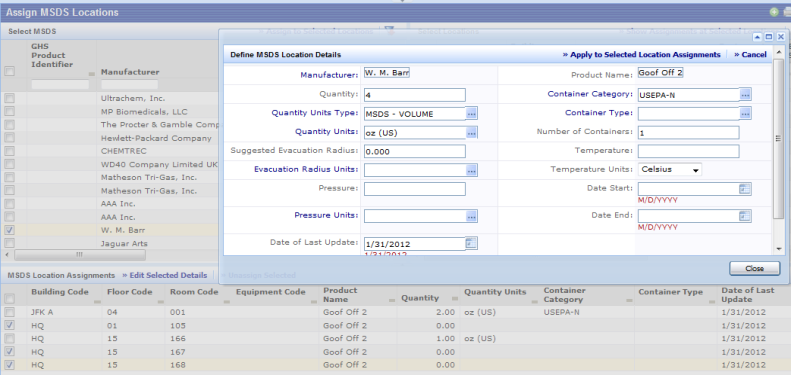Open Container Category column sort menu

point(629,300)
